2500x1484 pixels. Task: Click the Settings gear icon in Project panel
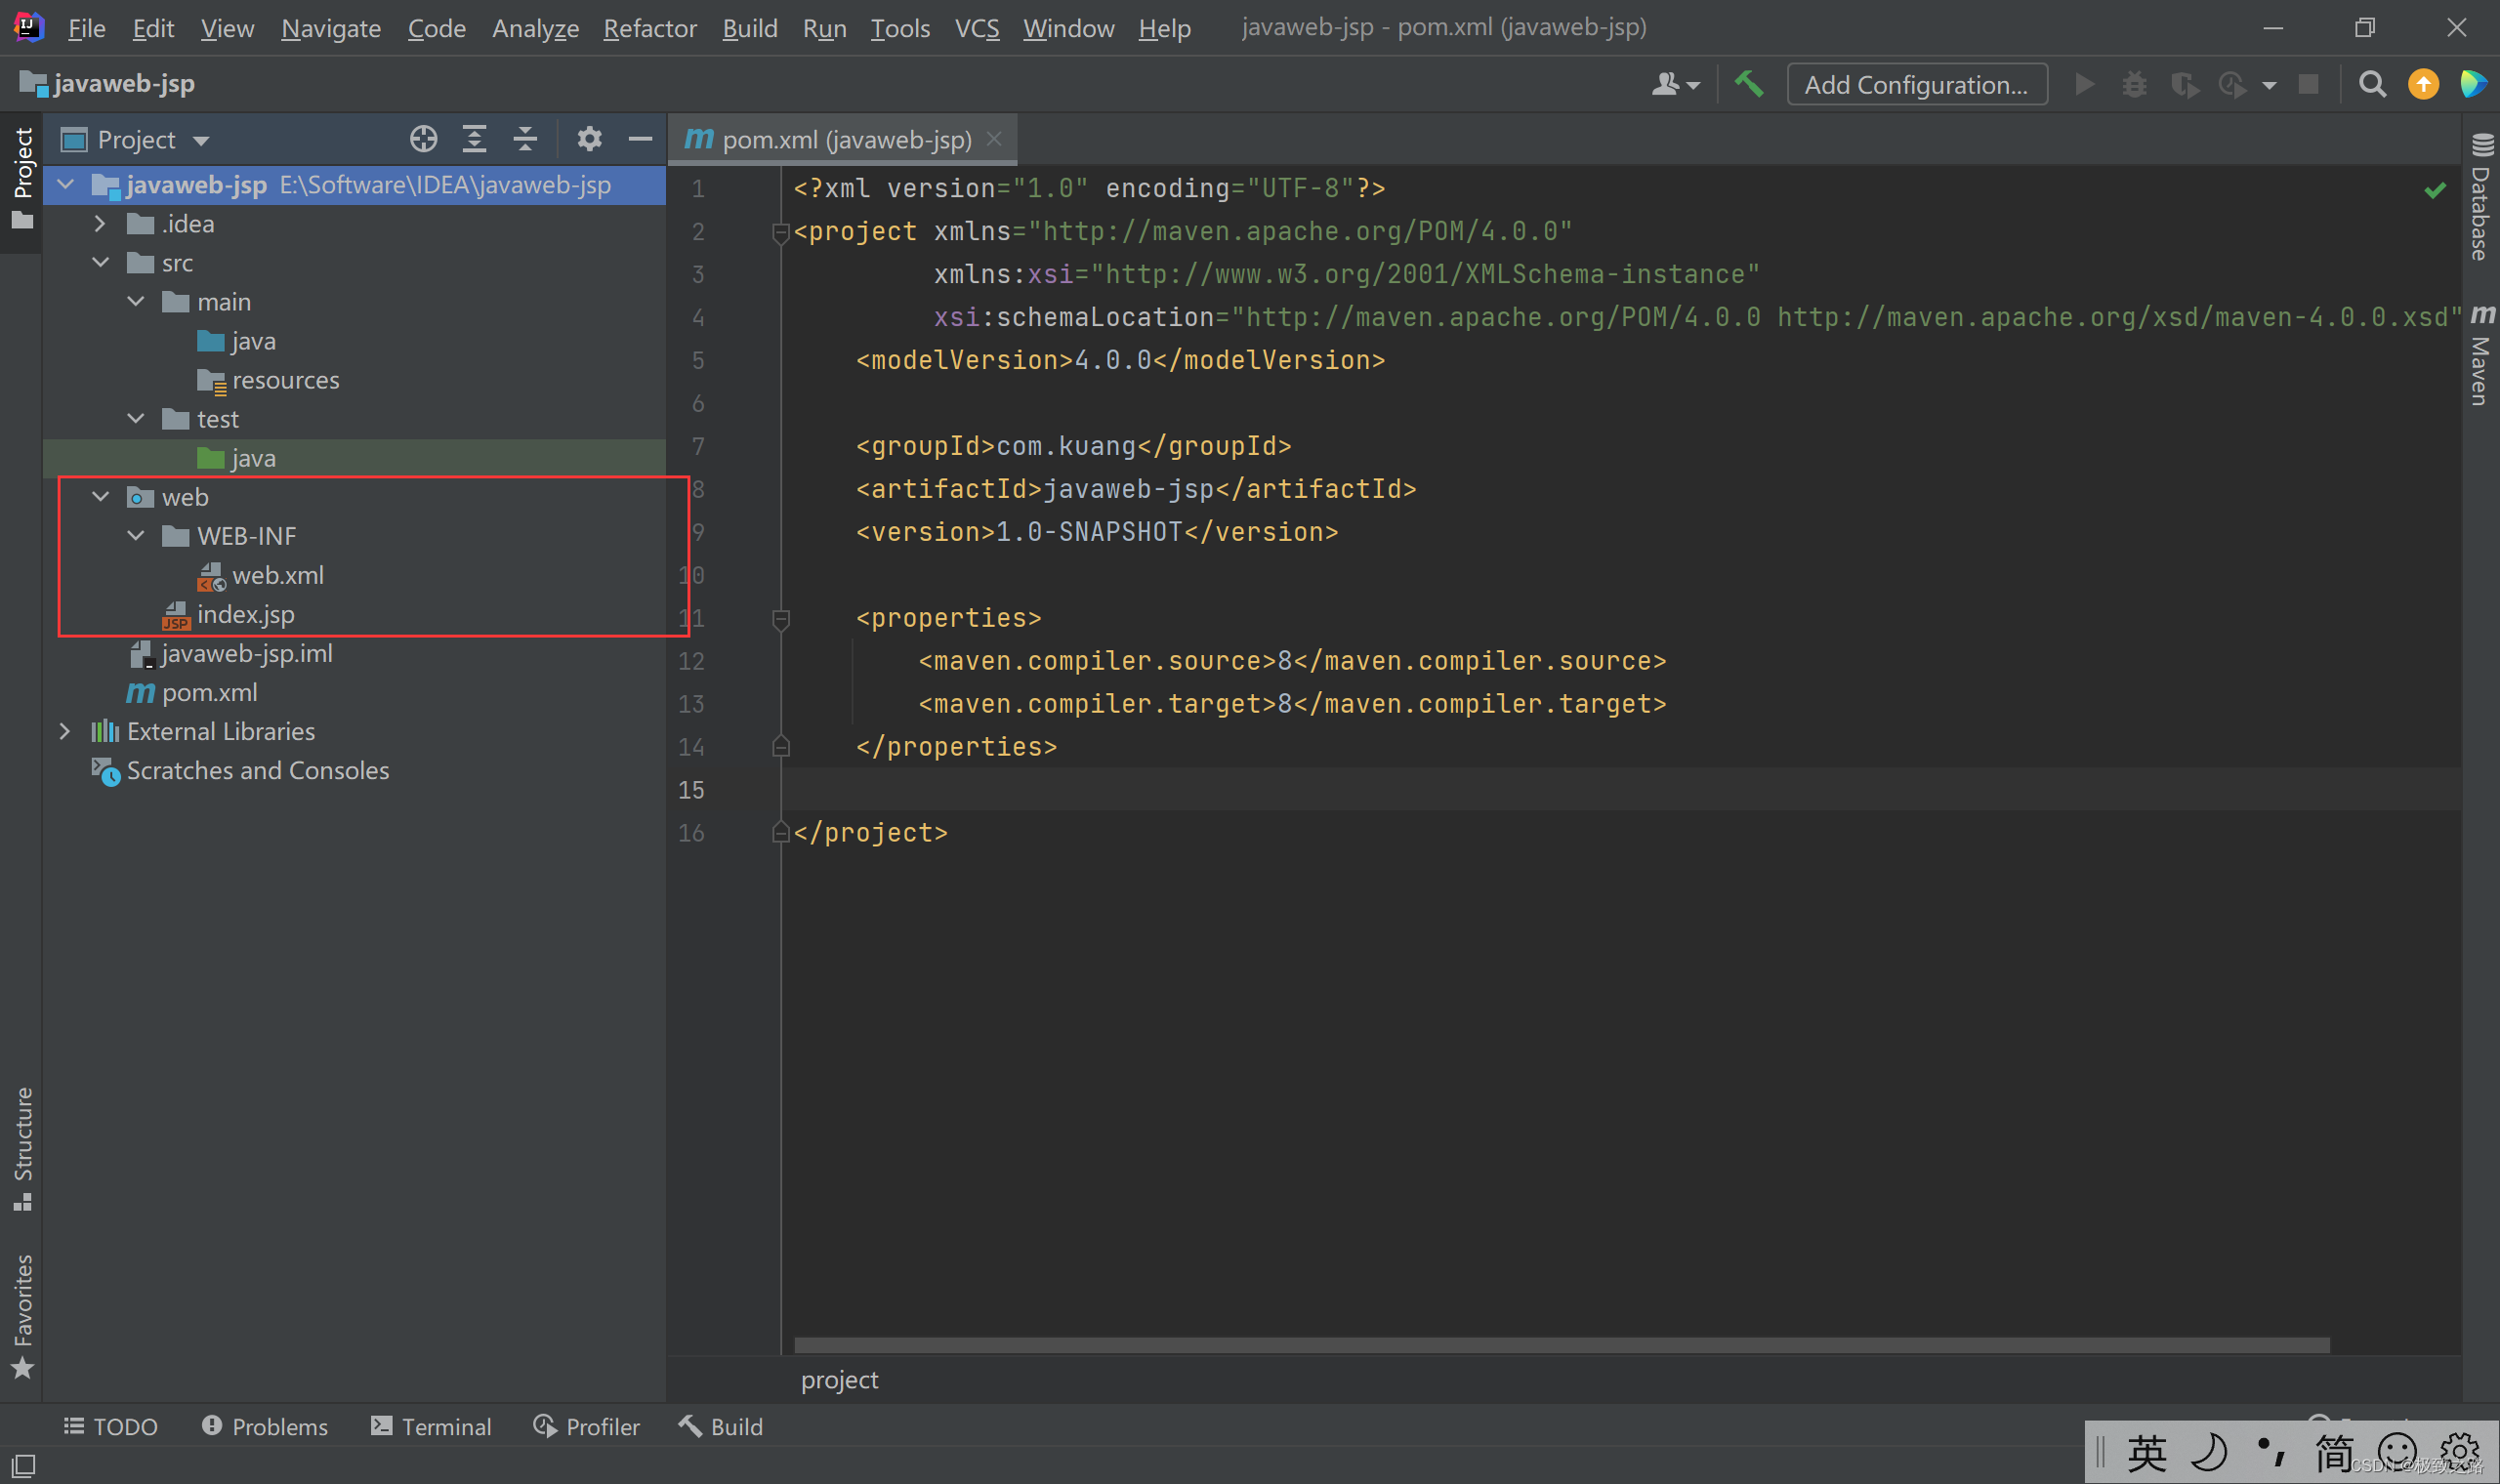pyautogui.click(x=588, y=138)
